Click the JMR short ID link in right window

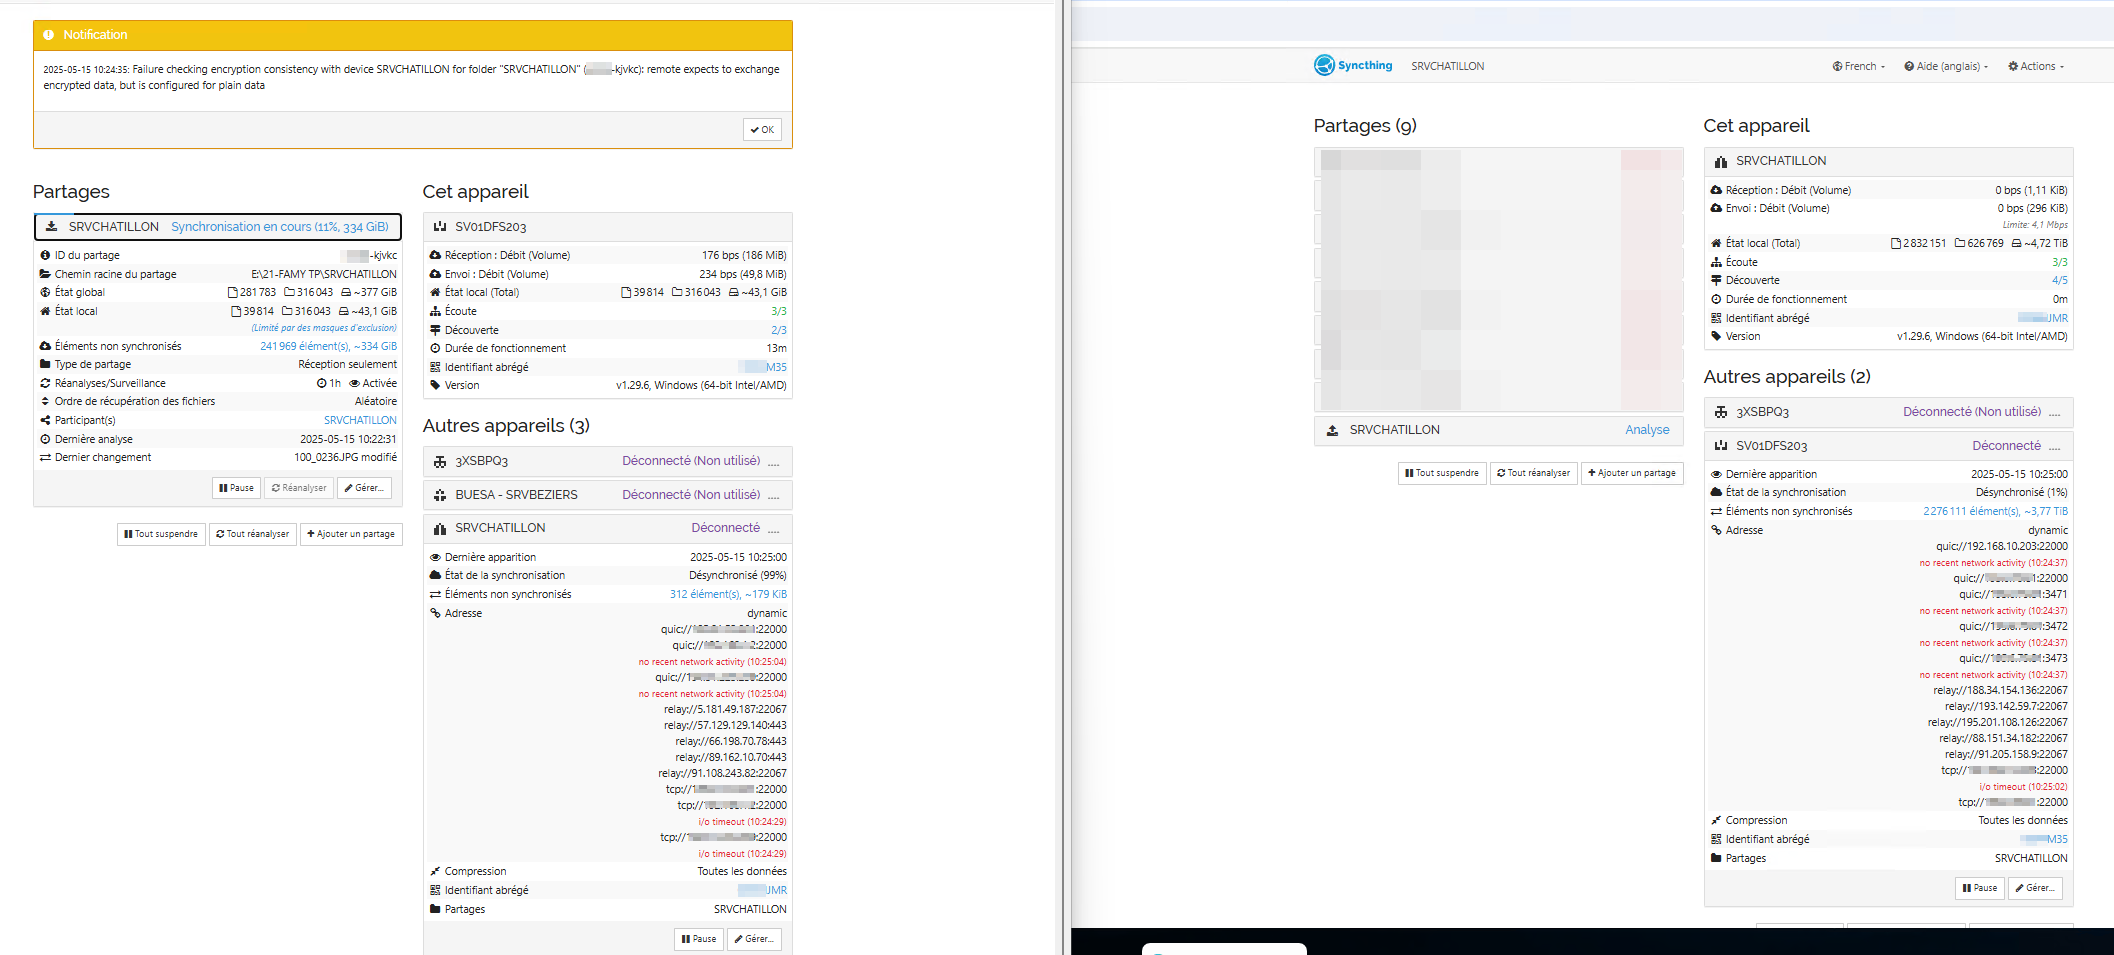click(2043, 318)
